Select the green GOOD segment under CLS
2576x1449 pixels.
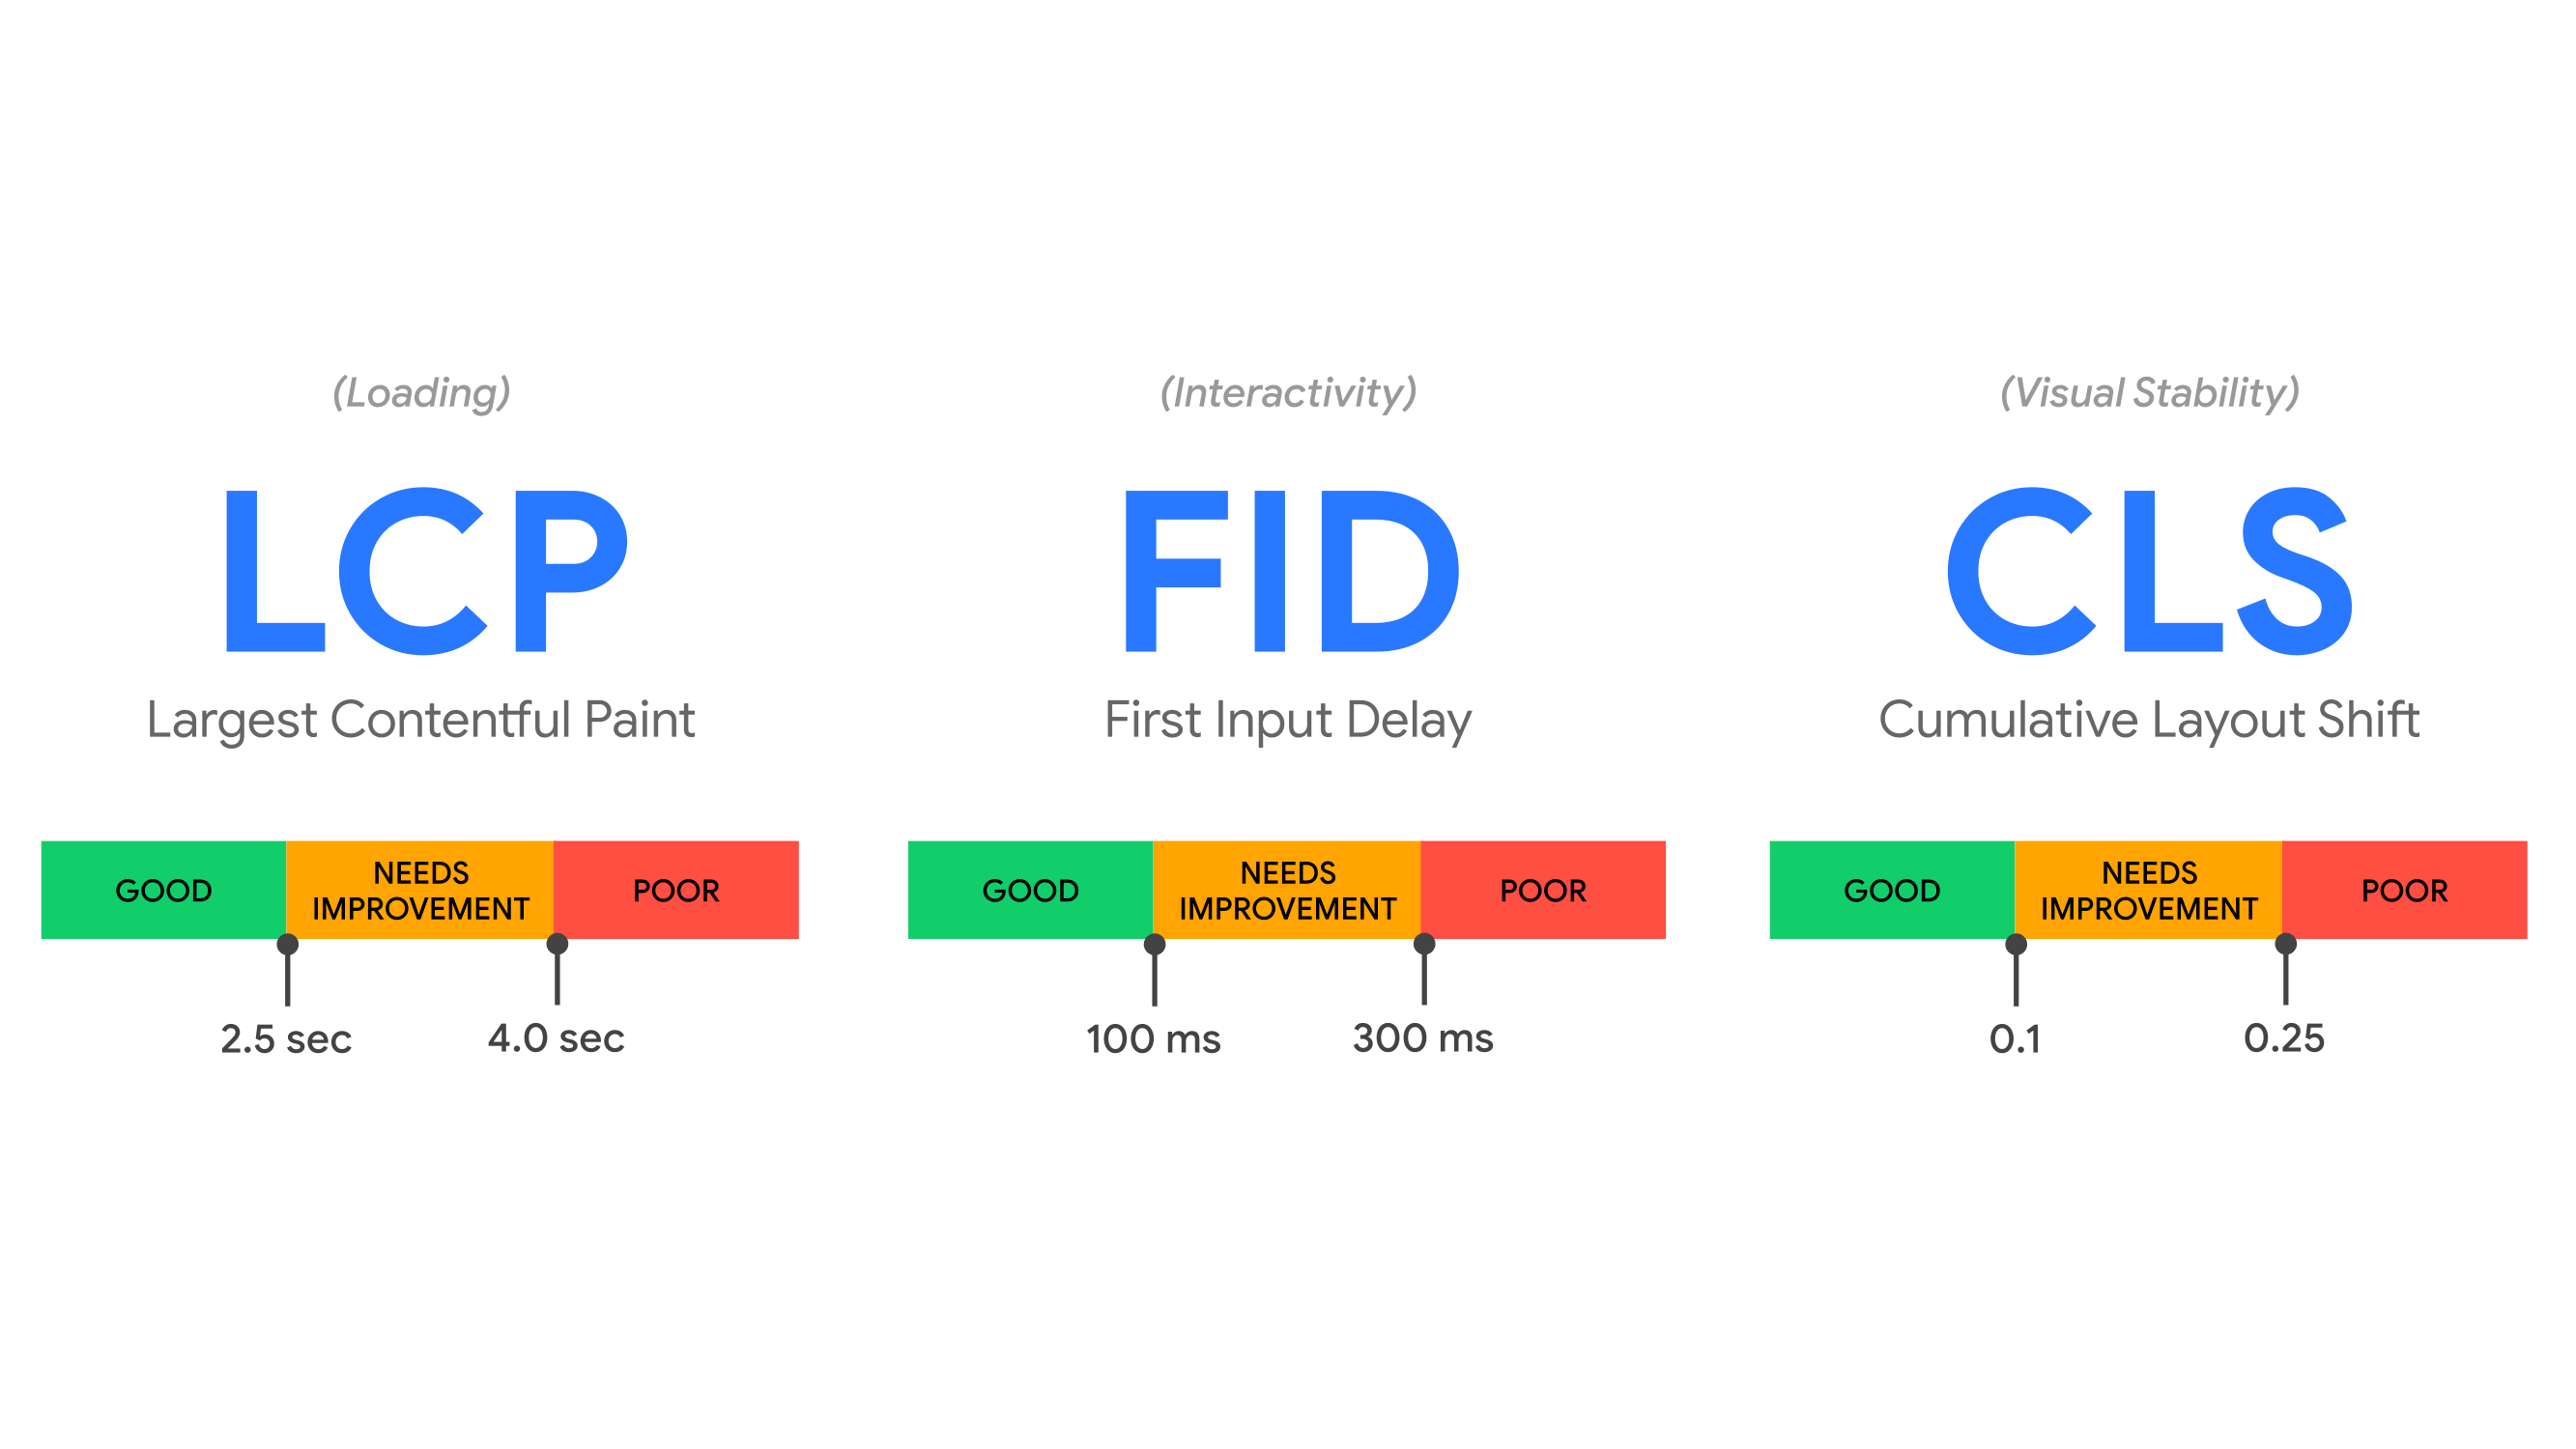click(1892, 890)
